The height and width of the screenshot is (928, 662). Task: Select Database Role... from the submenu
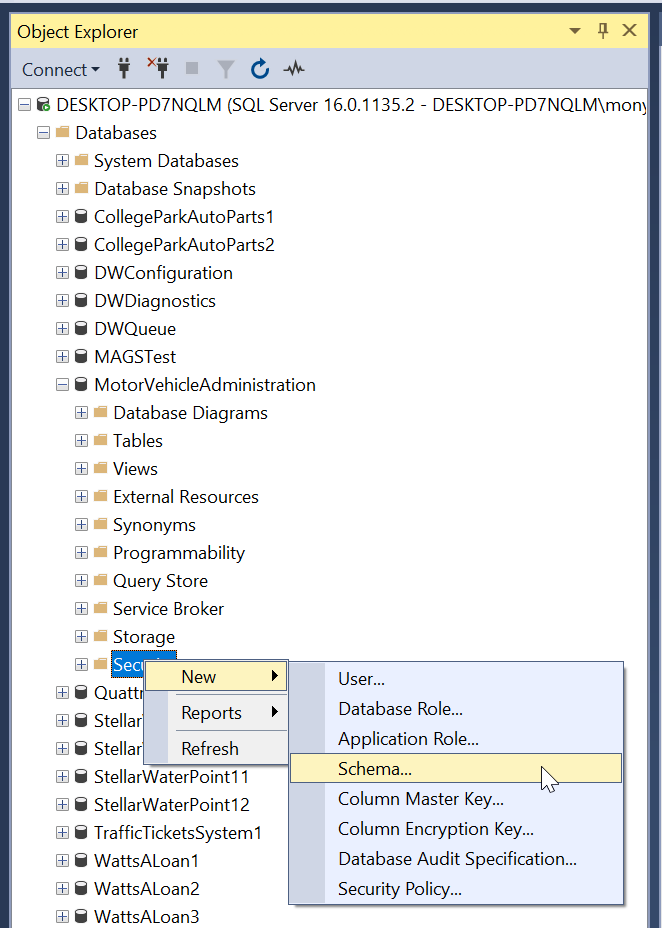456,708
